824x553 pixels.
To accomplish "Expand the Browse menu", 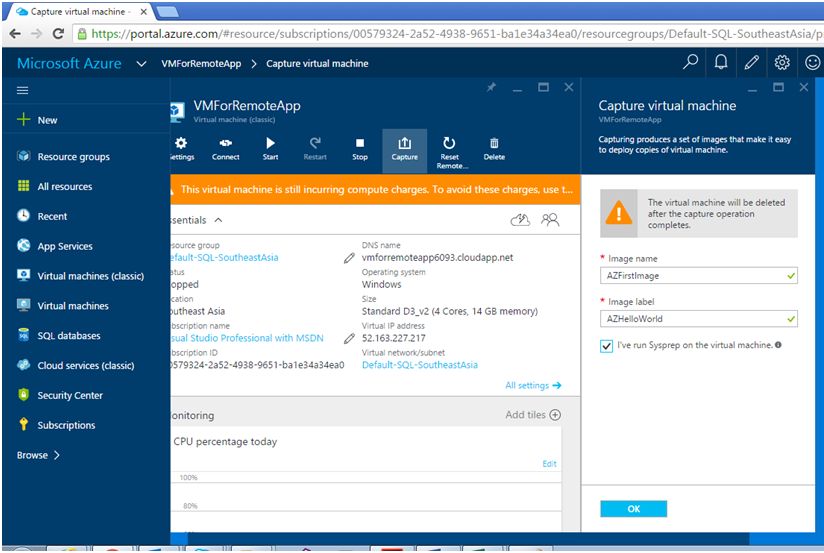I will point(38,455).
